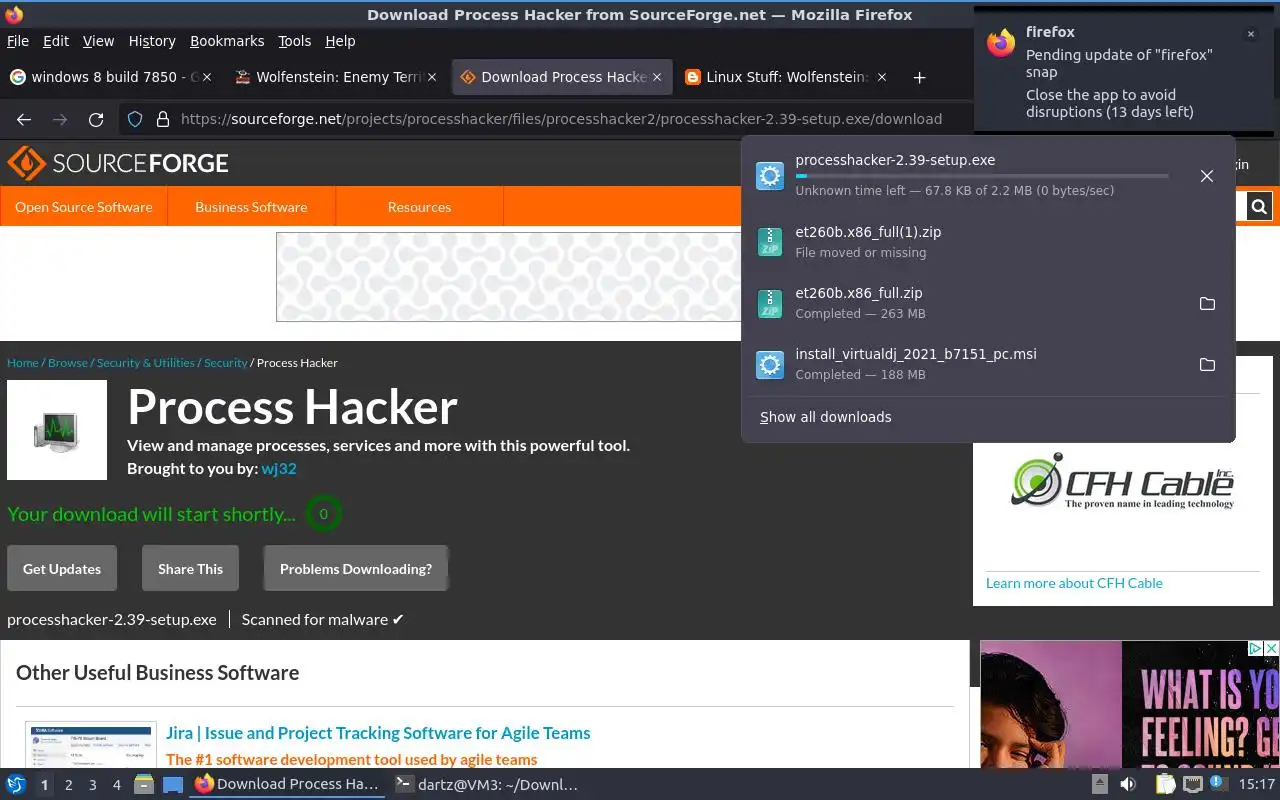Open the Help menu
Screen dimensions: 1280x800
coord(340,41)
